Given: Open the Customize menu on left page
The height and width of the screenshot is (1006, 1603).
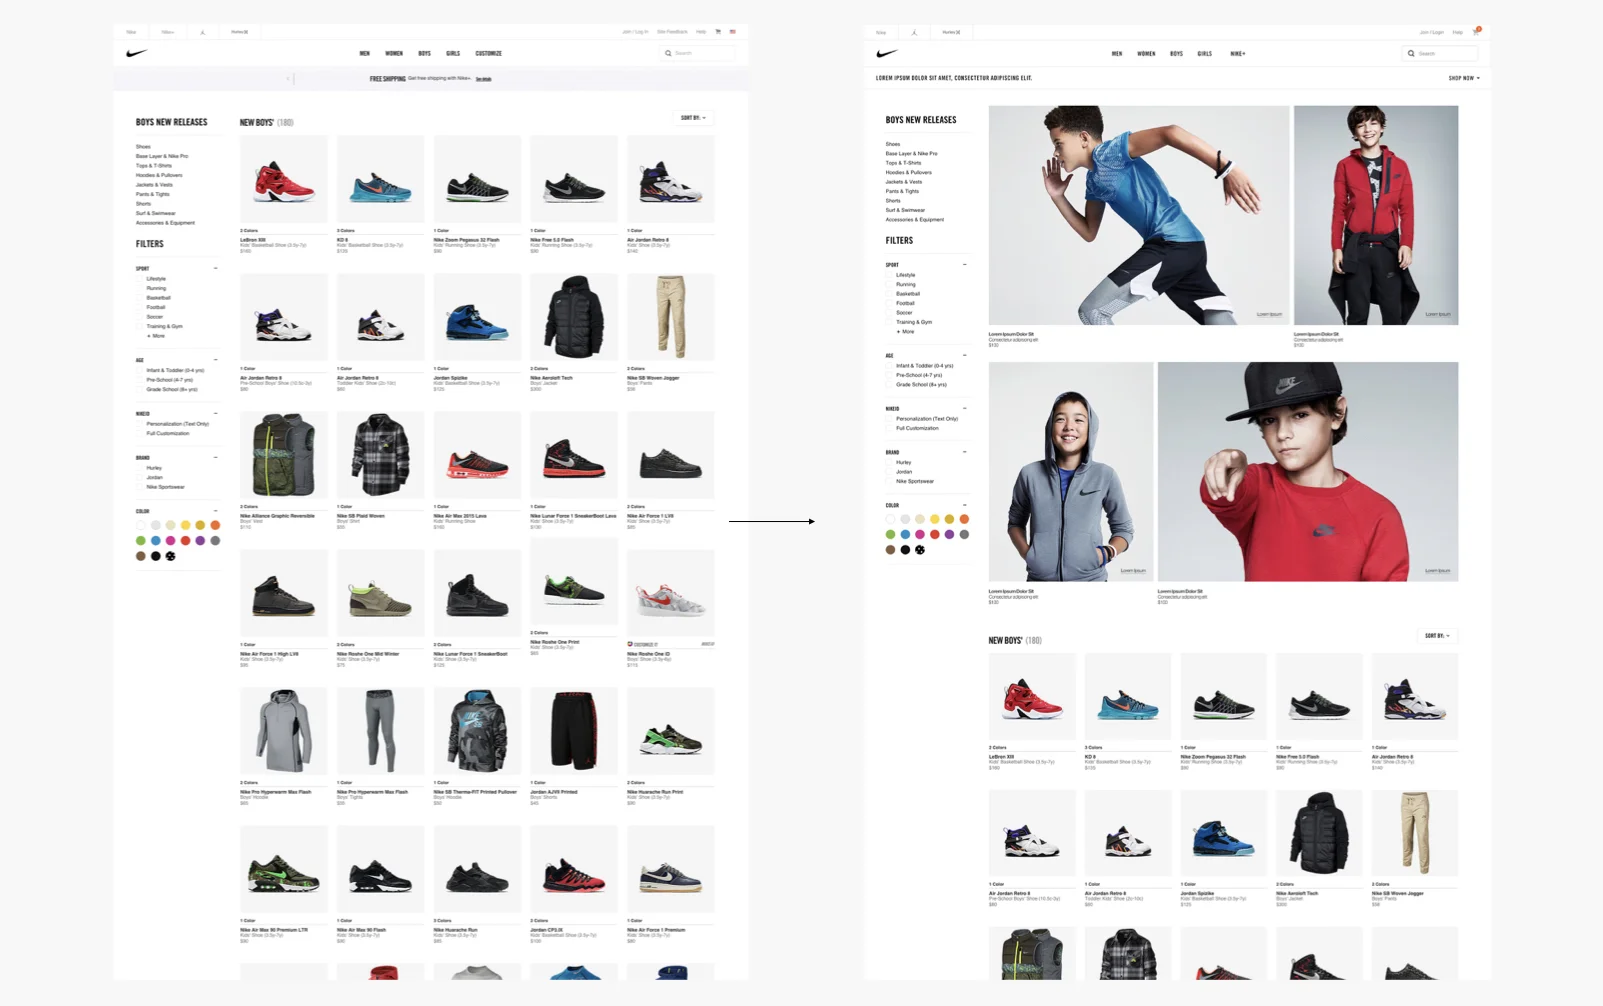Looking at the screenshot, I should (488, 53).
